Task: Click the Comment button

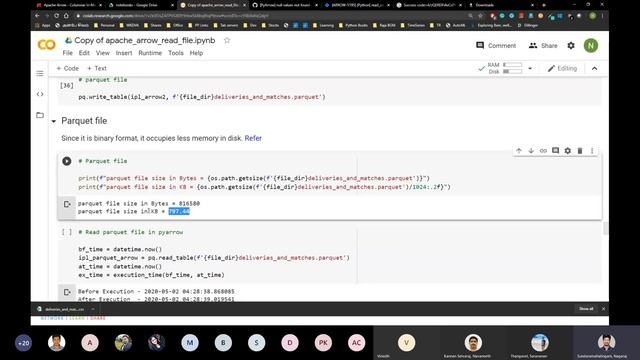Action: point(496,45)
